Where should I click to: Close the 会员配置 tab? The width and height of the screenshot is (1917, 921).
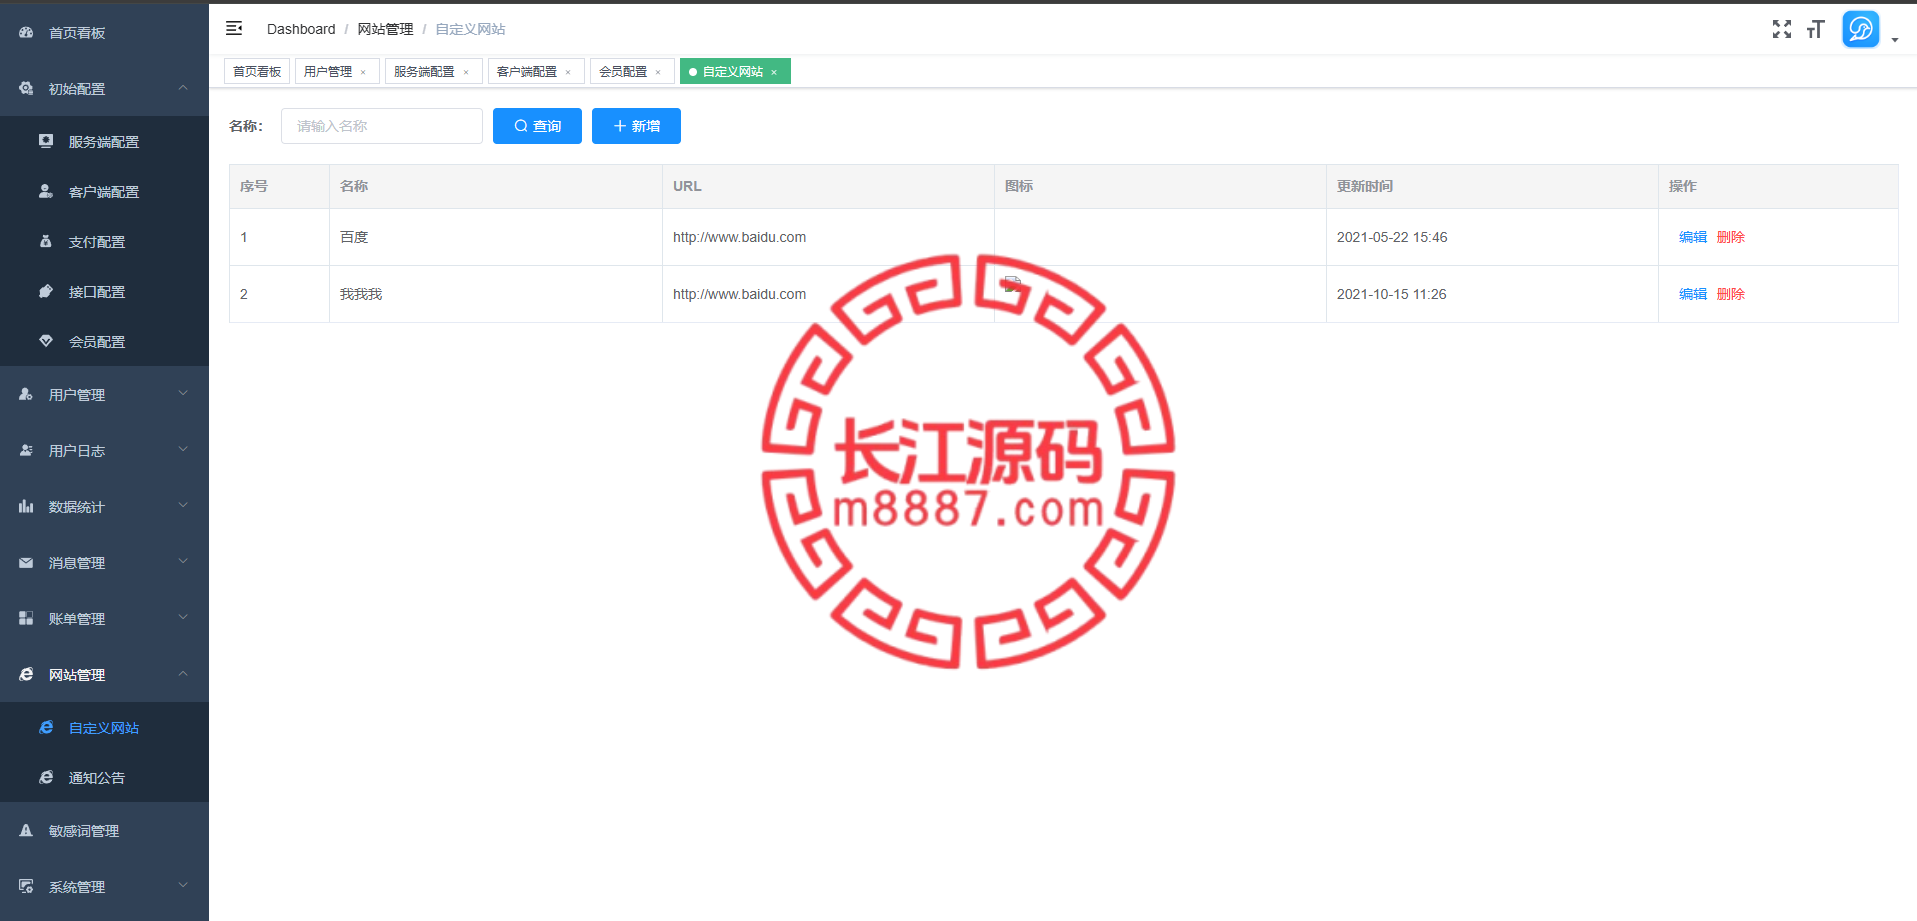pos(658,72)
